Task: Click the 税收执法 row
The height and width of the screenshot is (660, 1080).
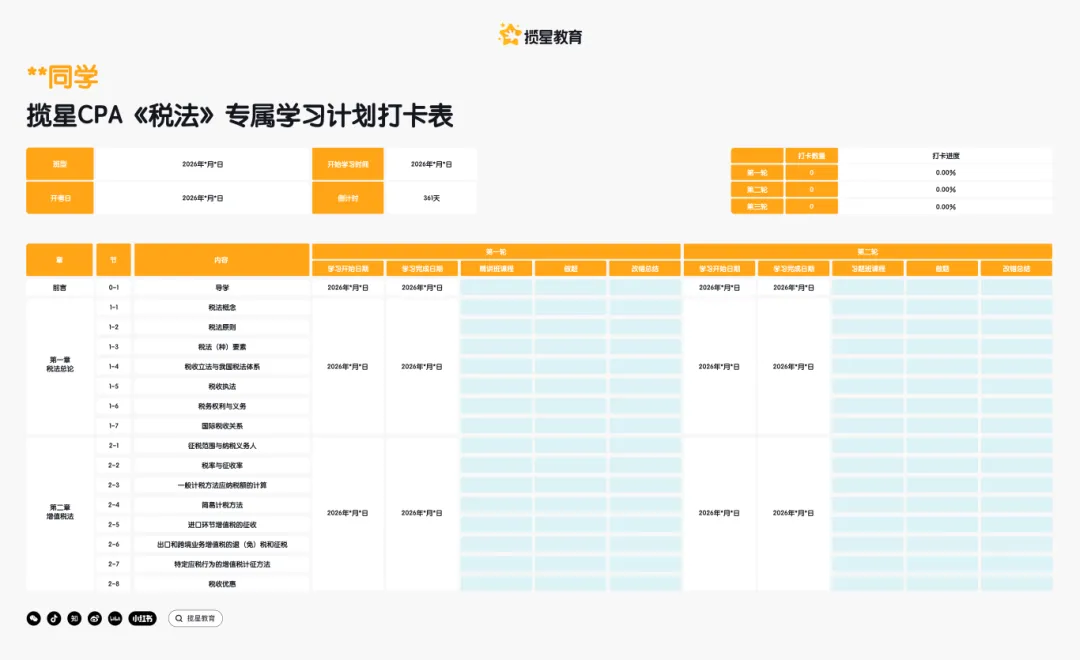Action: tap(222, 386)
